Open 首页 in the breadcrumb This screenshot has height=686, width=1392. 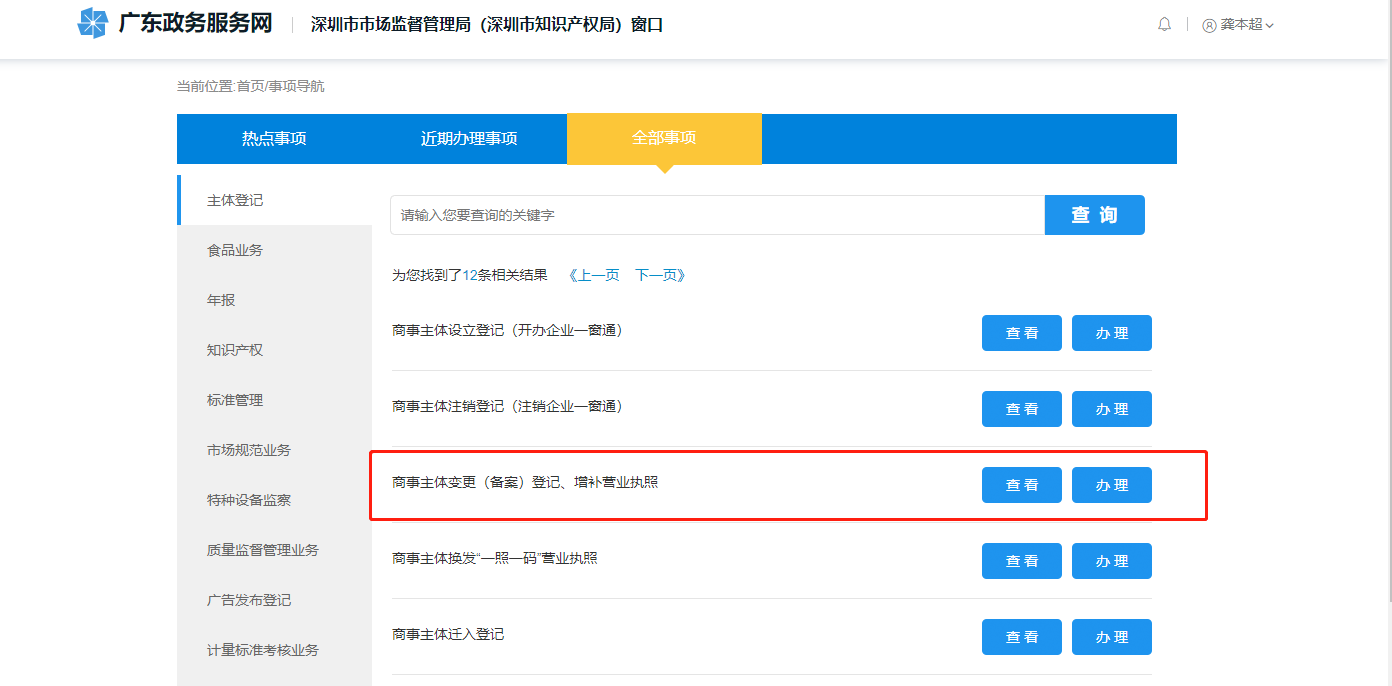tap(249, 87)
